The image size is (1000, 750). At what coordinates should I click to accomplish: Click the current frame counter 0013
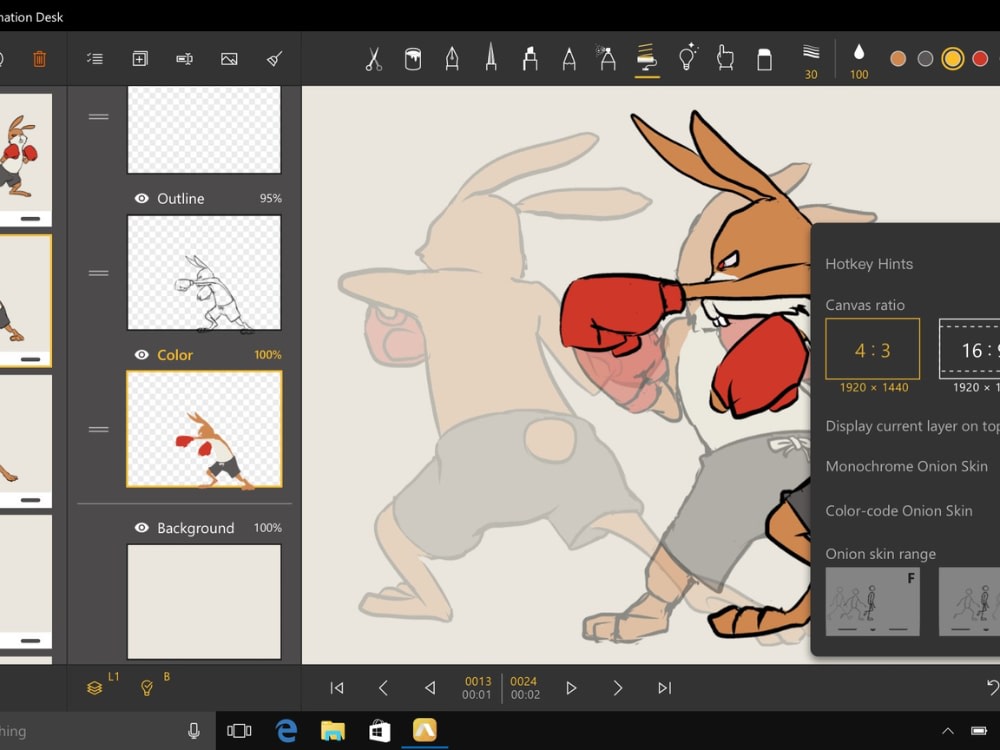[x=478, y=681]
